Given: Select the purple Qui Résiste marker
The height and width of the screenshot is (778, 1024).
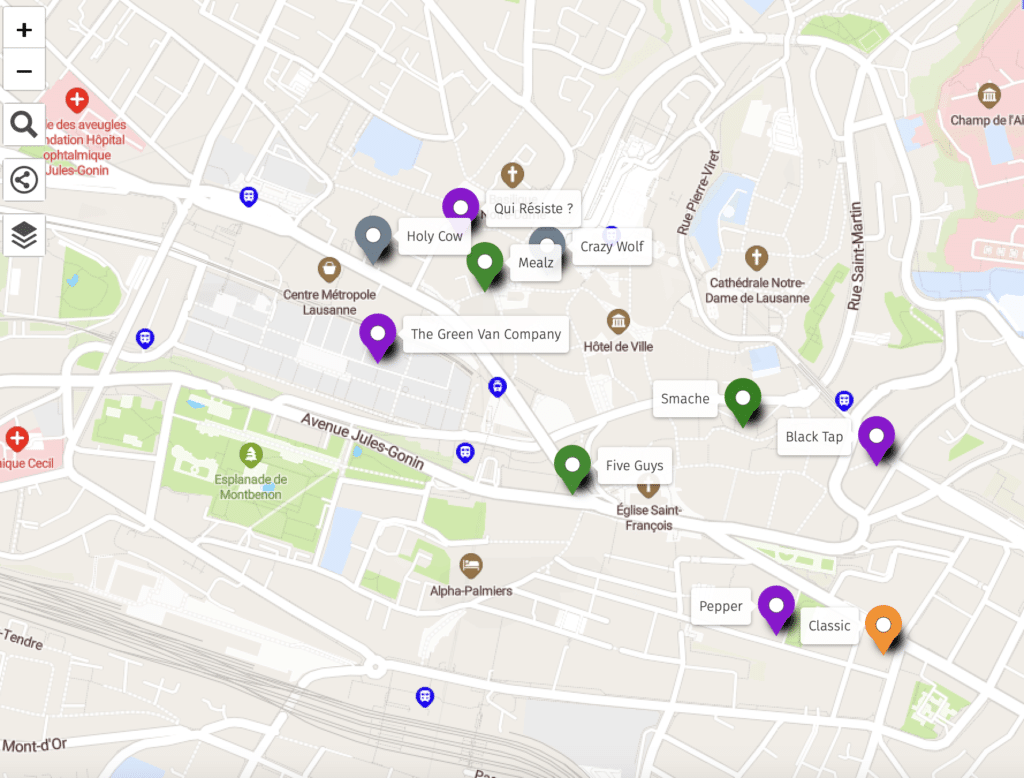Looking at the screenshot, I should click(x=460, y=210).
